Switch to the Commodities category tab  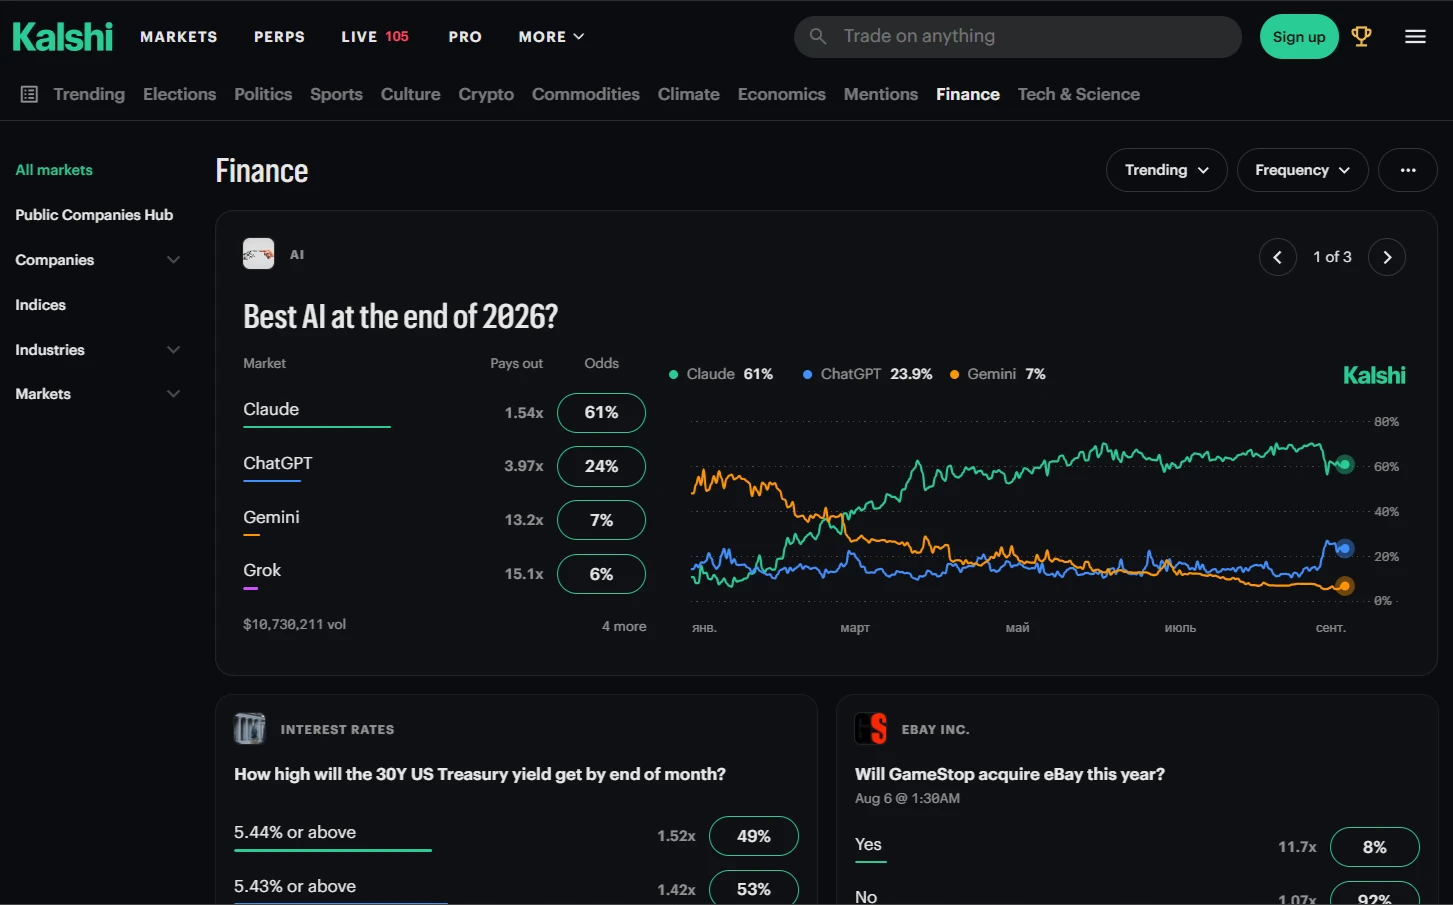point(586,94)
